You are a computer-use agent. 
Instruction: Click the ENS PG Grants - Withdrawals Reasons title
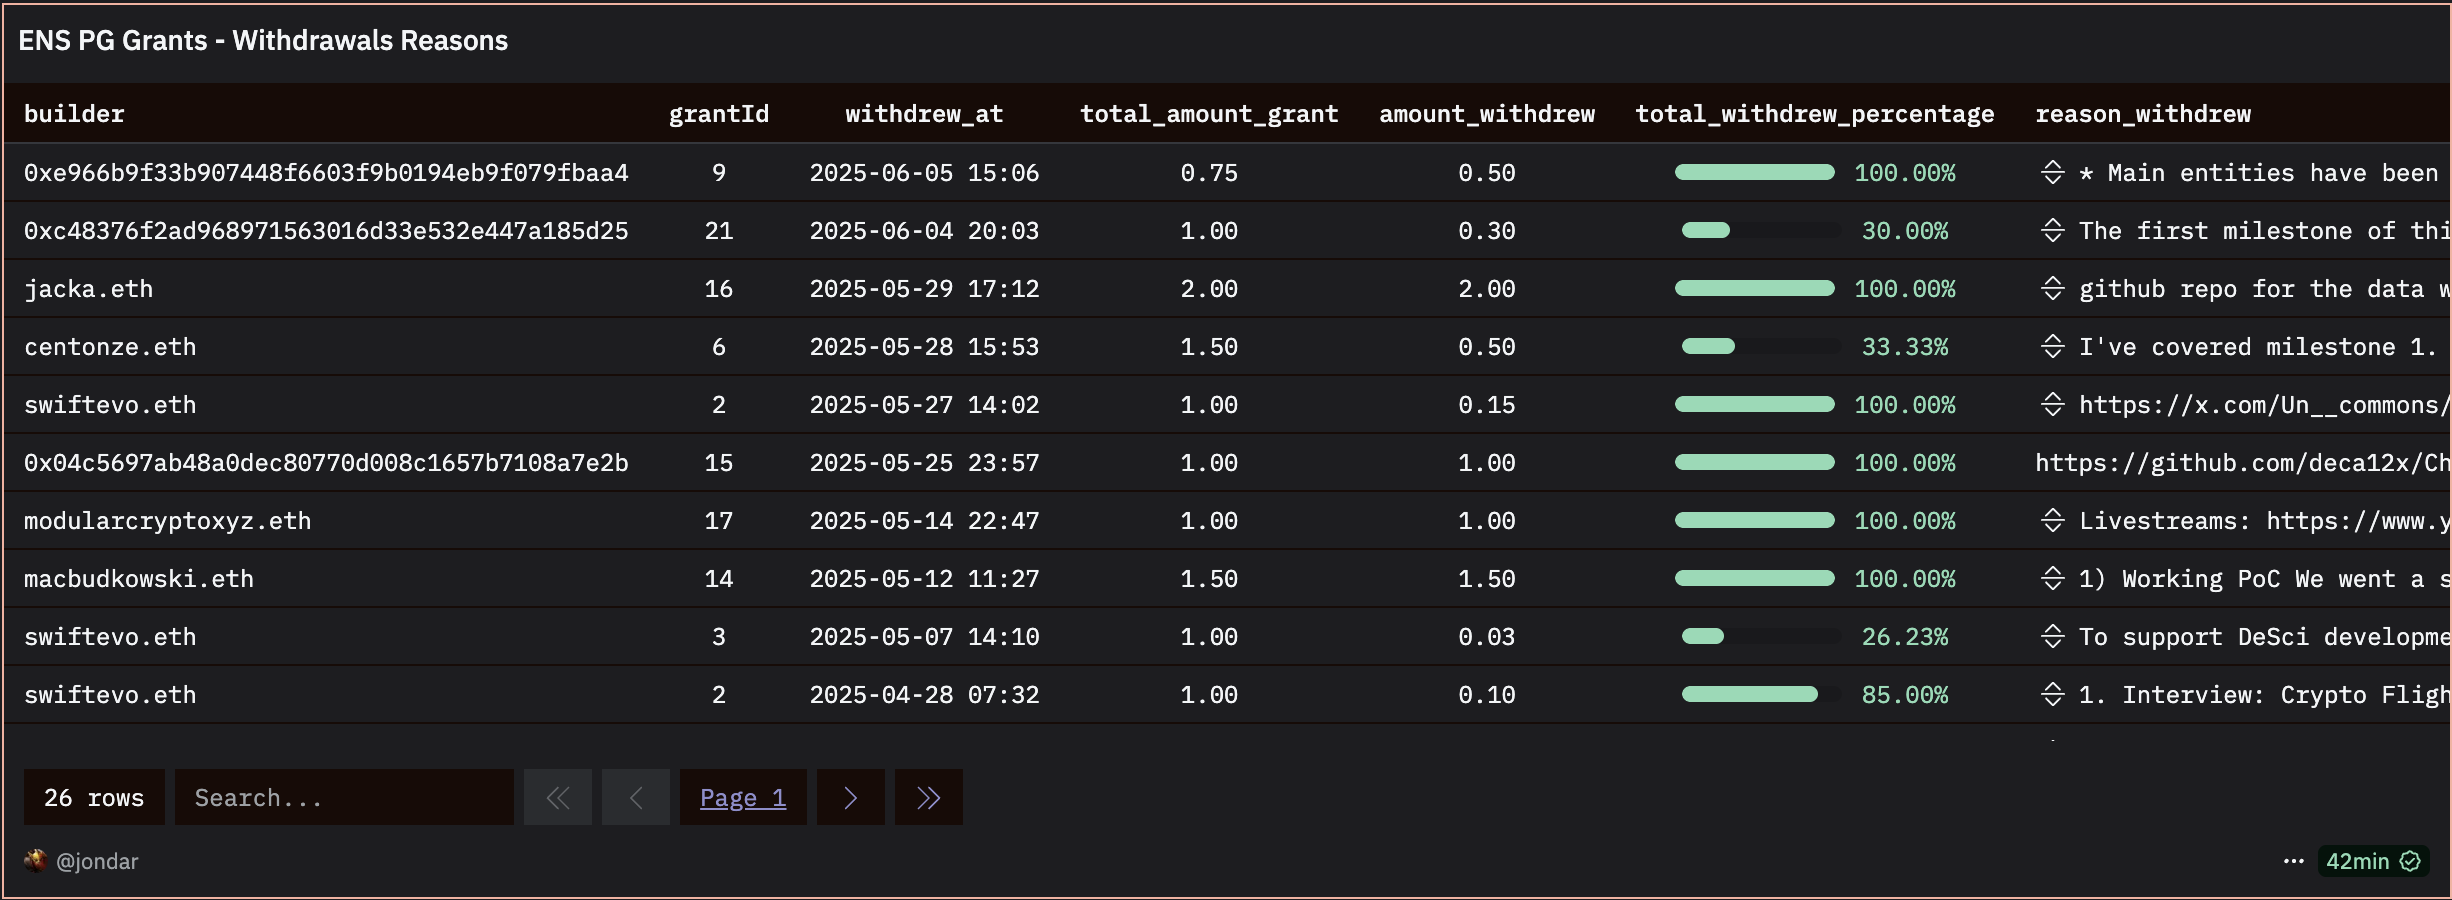pyautogui.click(x=263, y=40)
